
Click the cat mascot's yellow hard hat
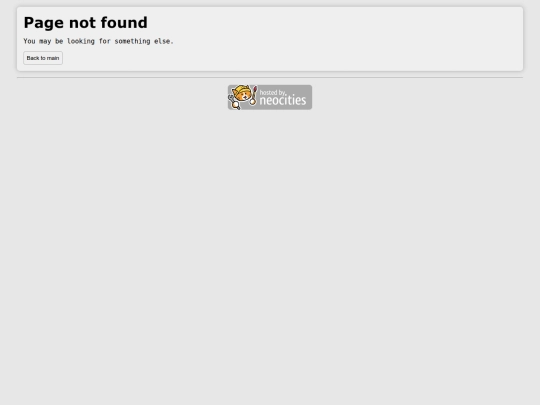(242, 91)
